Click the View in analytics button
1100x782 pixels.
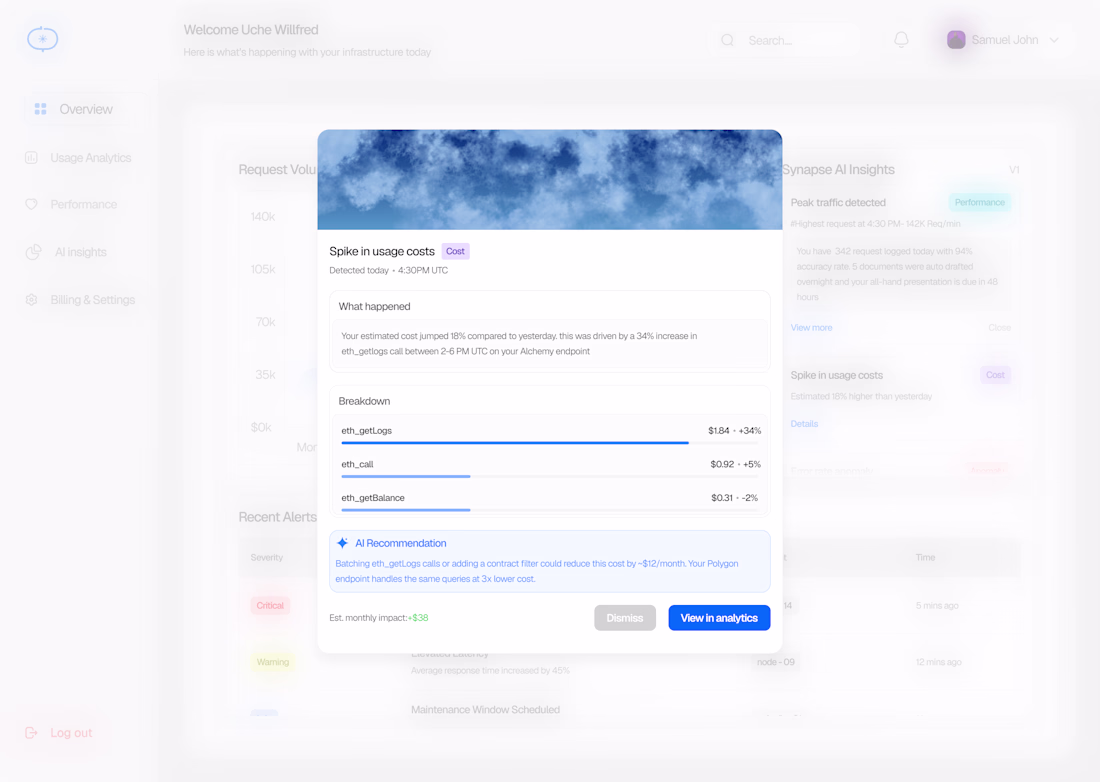coord(719,618)
